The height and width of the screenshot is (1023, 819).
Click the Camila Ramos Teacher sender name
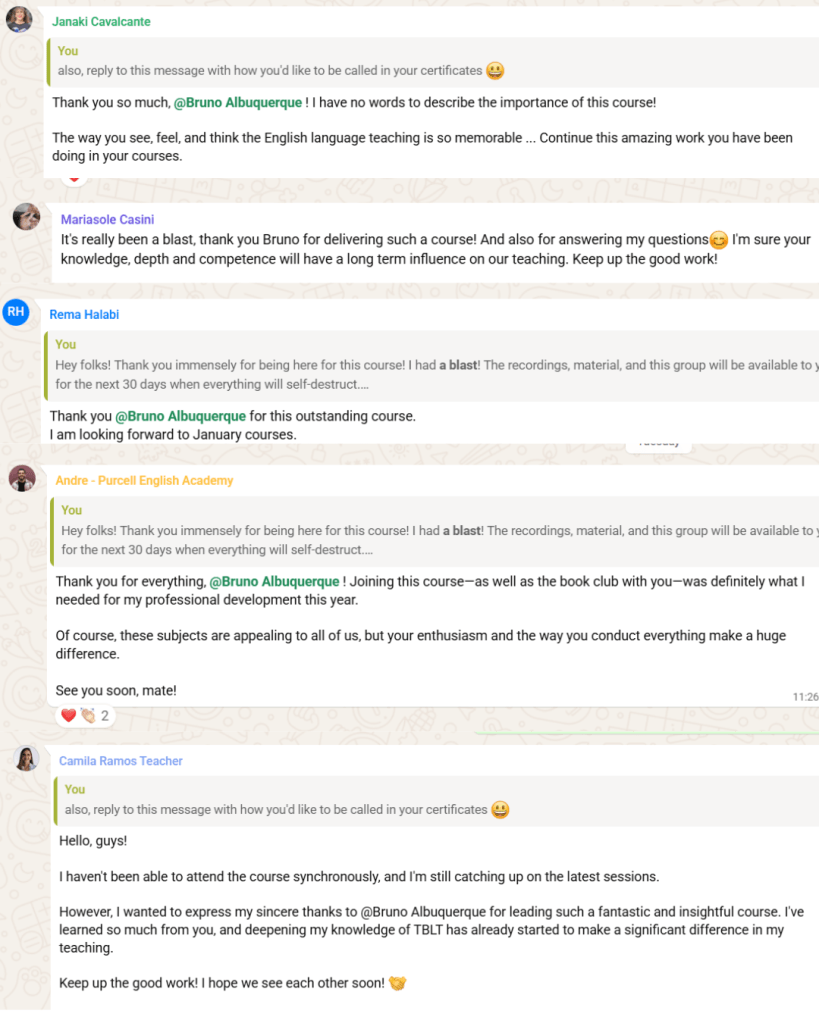pyautogui.click(x=120, y=761)
